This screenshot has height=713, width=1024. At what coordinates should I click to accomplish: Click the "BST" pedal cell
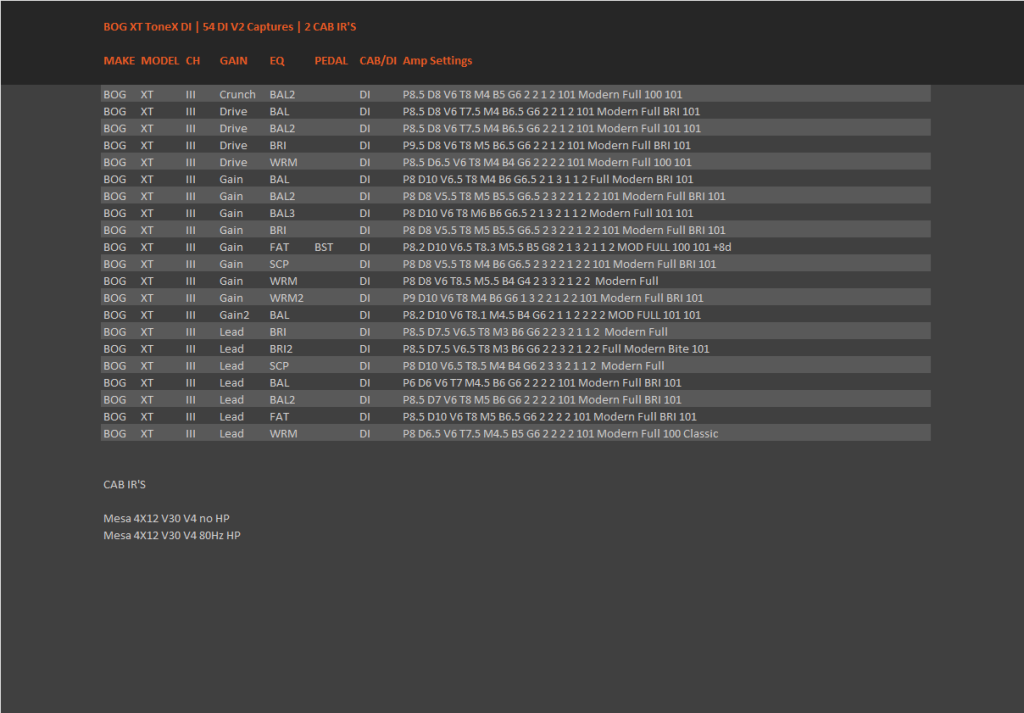tap(323, 247)
